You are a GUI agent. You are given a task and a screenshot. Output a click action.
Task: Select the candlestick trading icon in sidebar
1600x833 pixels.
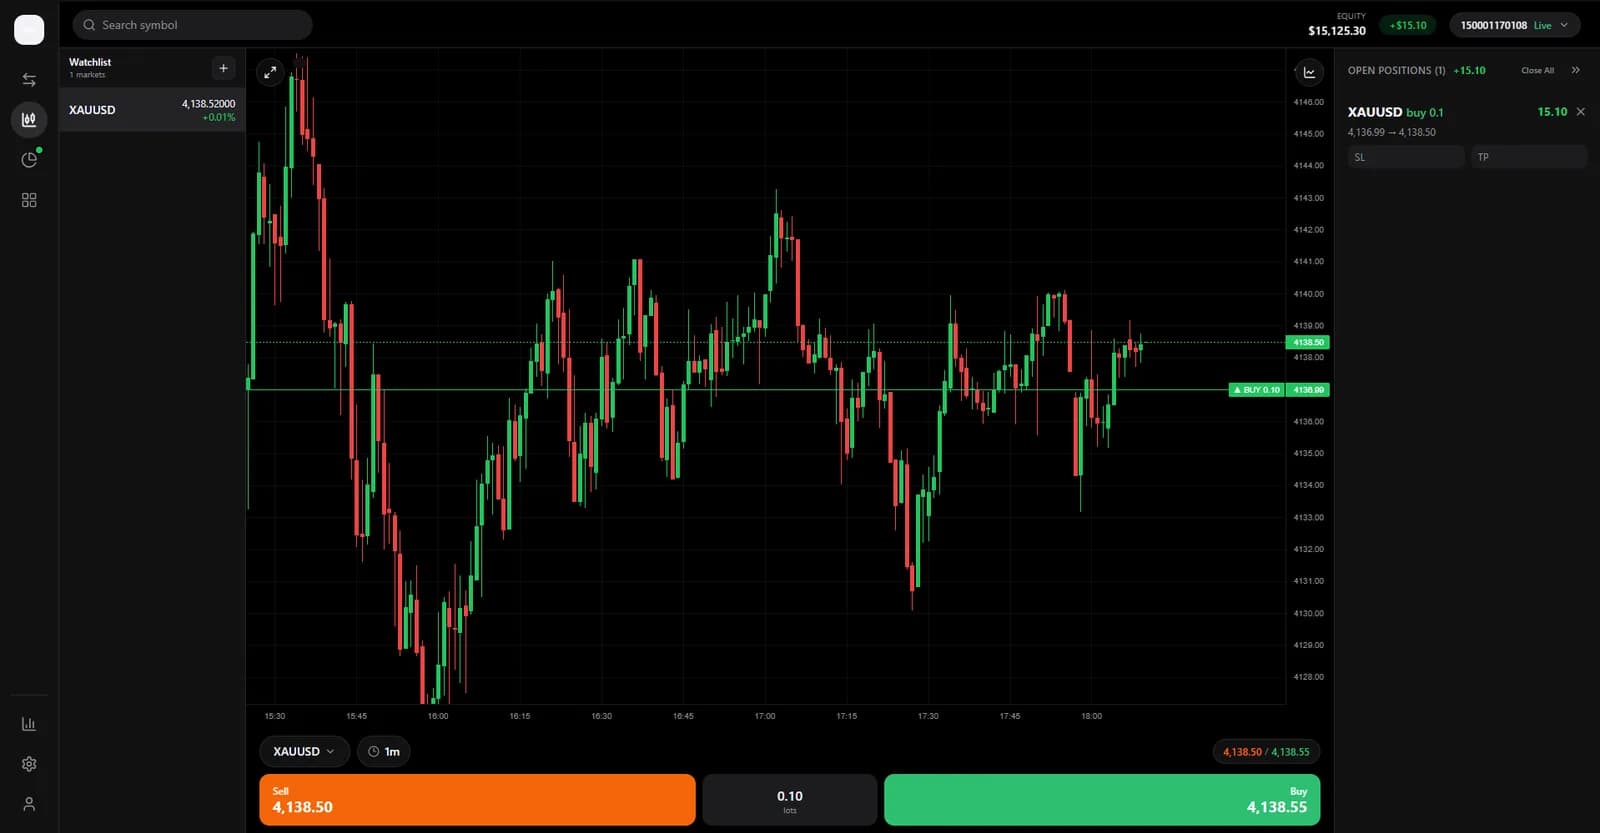pyautogui.click(x=29, y=120)
